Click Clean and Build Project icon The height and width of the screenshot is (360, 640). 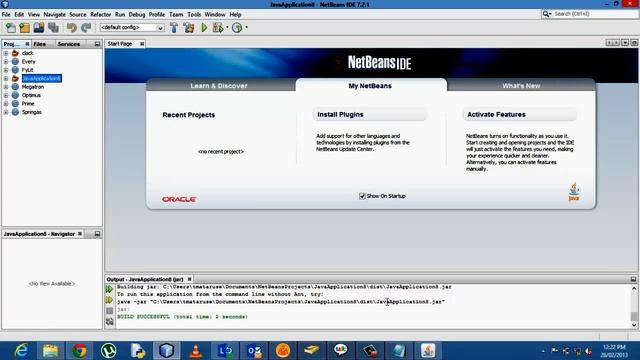click(x=189, y=27)
